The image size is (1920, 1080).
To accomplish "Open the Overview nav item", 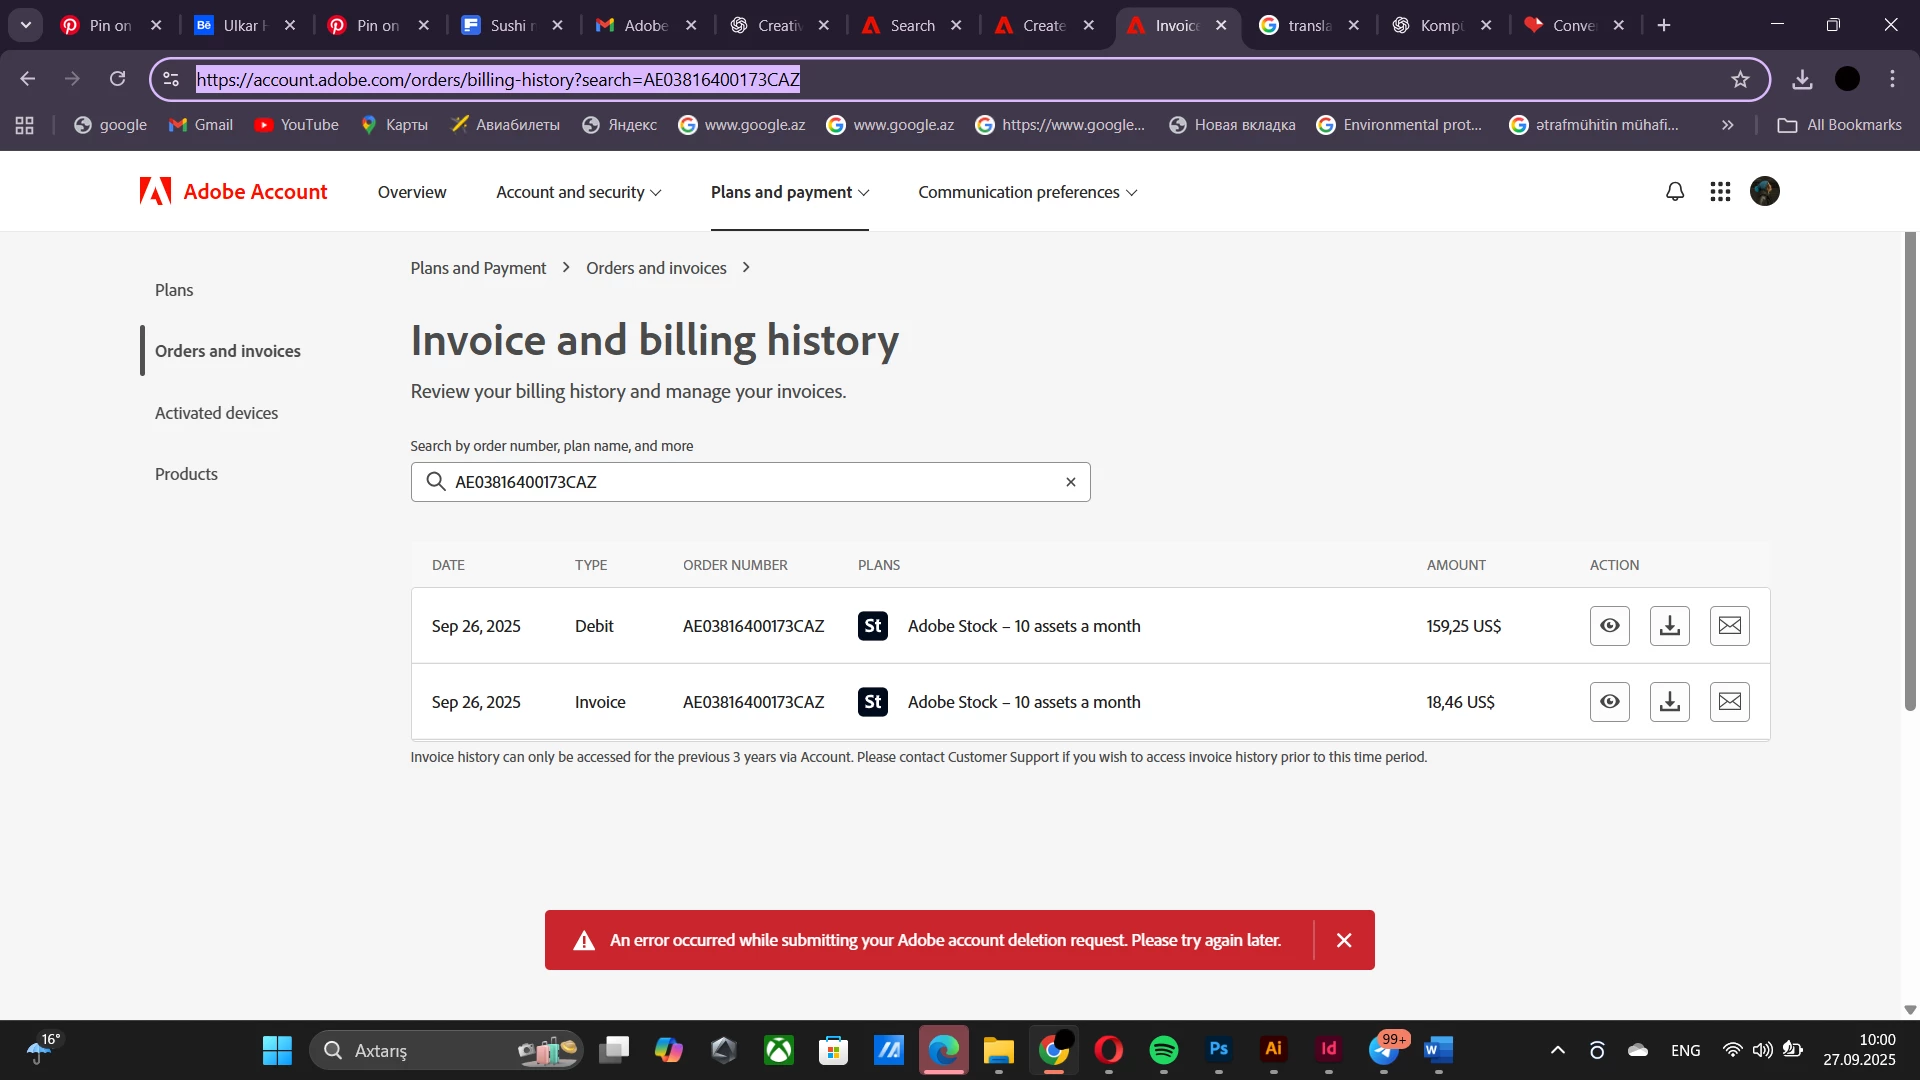I will (412, 192).
